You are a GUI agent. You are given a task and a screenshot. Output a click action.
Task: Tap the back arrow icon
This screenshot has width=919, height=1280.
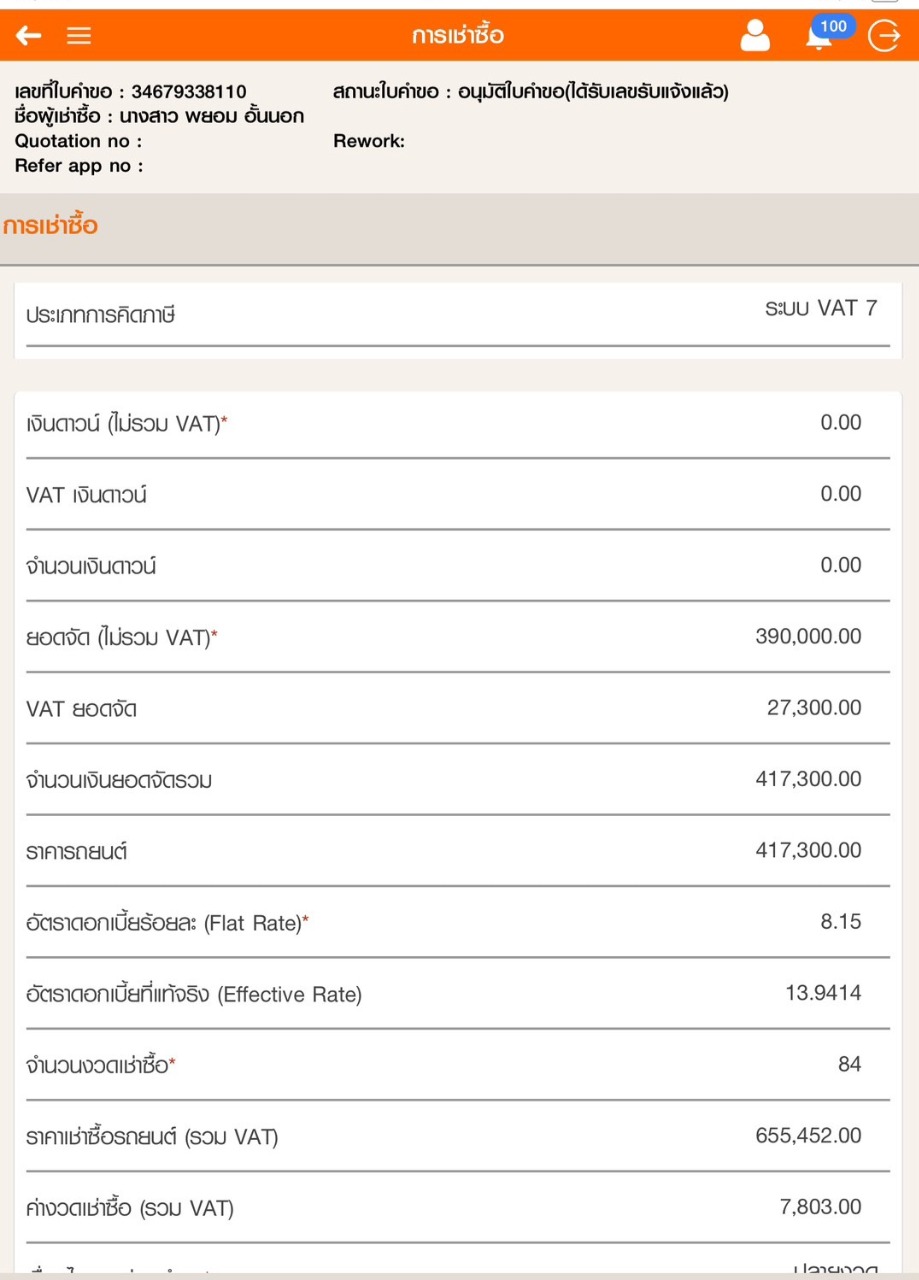coord(28,36)
